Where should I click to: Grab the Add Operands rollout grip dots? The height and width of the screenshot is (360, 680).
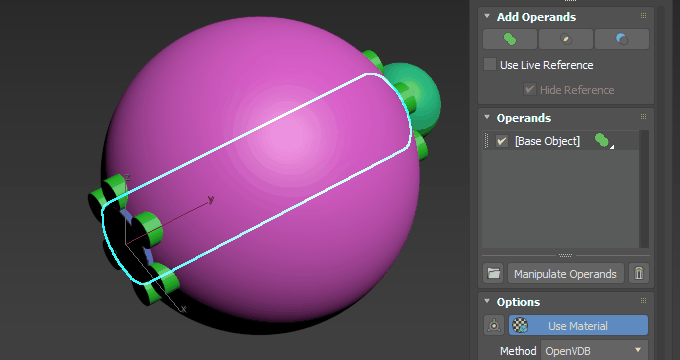643,16
